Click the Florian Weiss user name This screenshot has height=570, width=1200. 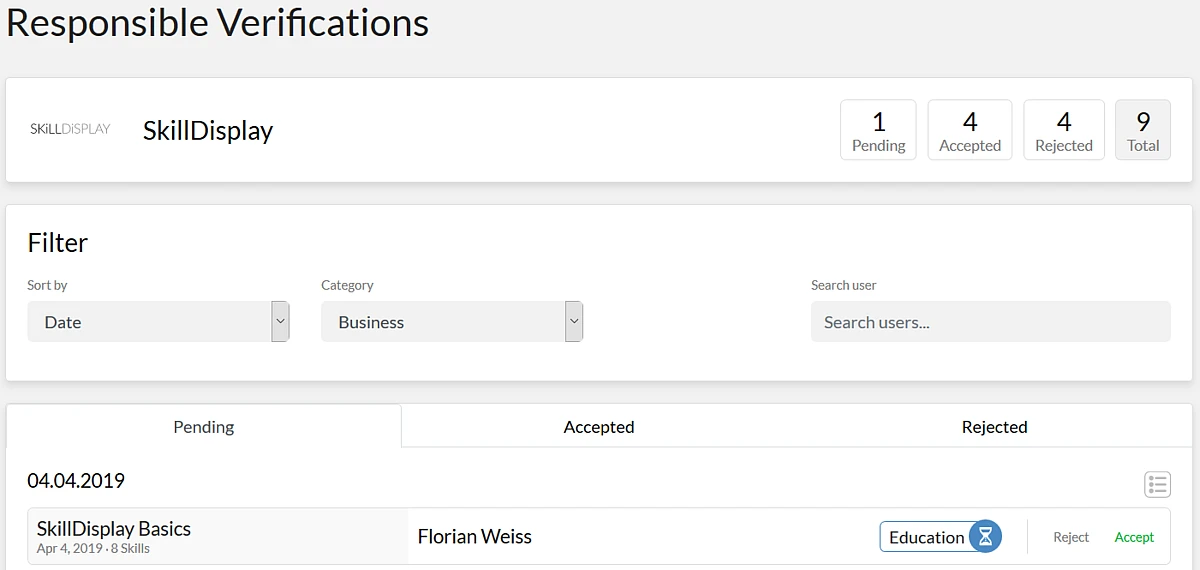click(x=474, y=537)
